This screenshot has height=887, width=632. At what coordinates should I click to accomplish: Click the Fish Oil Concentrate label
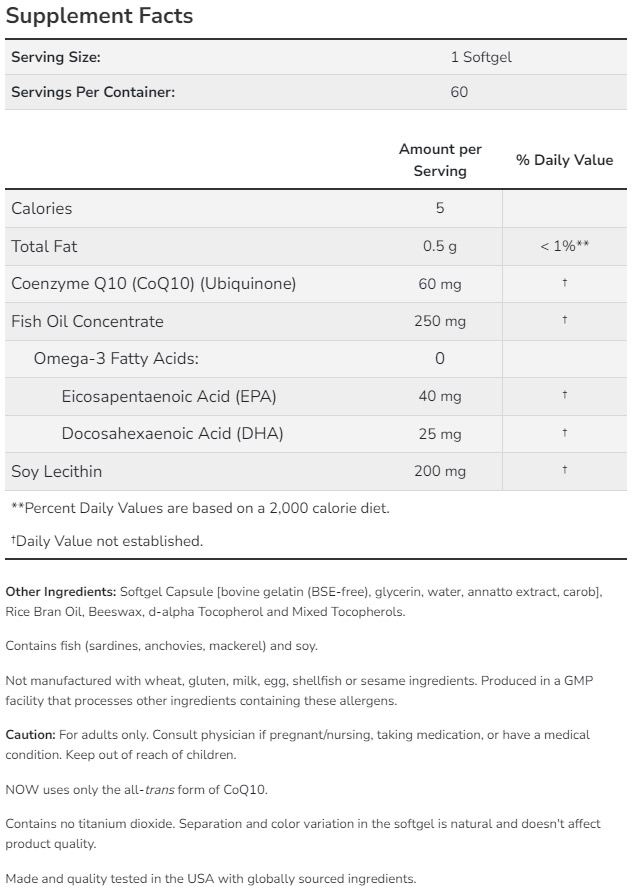coord(87,321)
